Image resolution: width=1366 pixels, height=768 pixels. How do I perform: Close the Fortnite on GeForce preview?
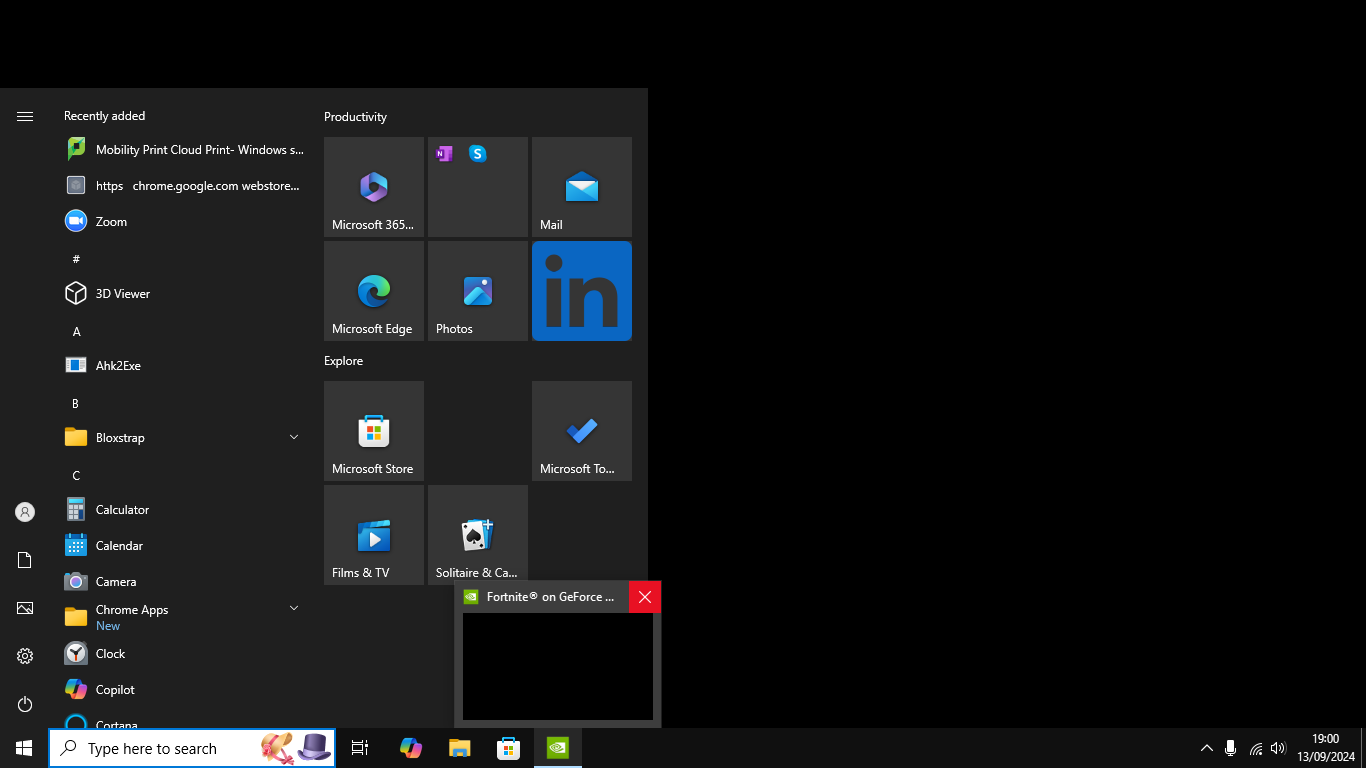(x=645, y=597)
